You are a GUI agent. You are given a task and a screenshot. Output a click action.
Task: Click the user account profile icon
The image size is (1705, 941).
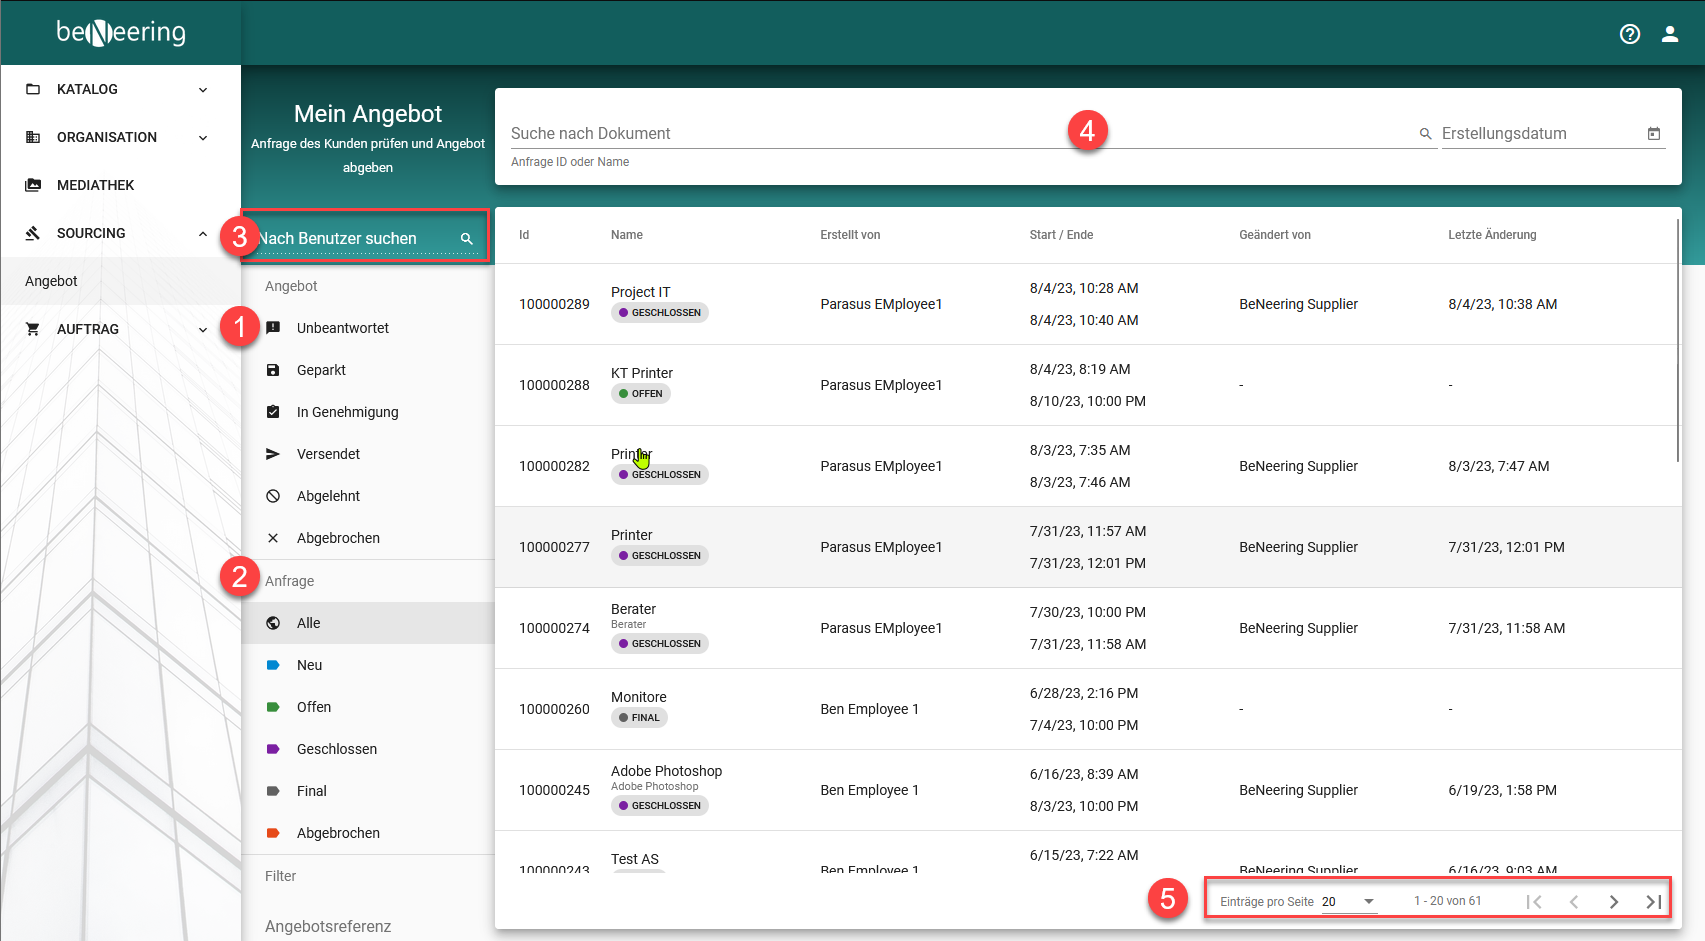click(x=1669, y=34)
